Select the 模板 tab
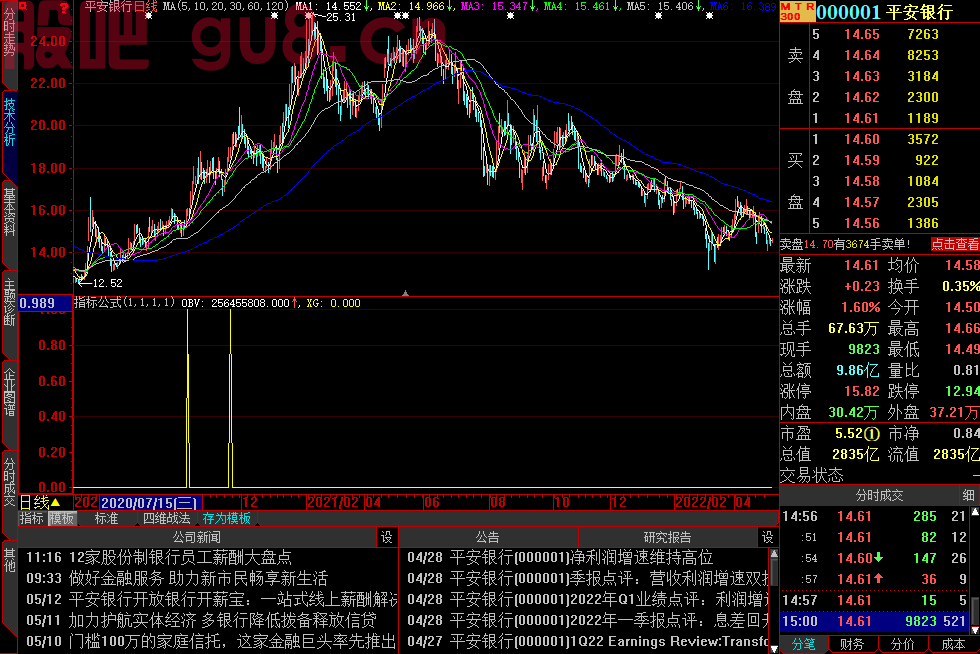This screenshot has height=654, width=980. 62,518
